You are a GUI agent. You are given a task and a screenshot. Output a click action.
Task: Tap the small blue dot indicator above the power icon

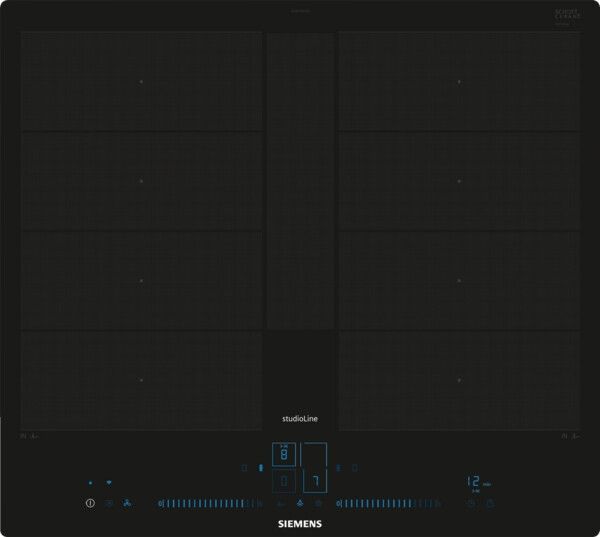[89, 482]
